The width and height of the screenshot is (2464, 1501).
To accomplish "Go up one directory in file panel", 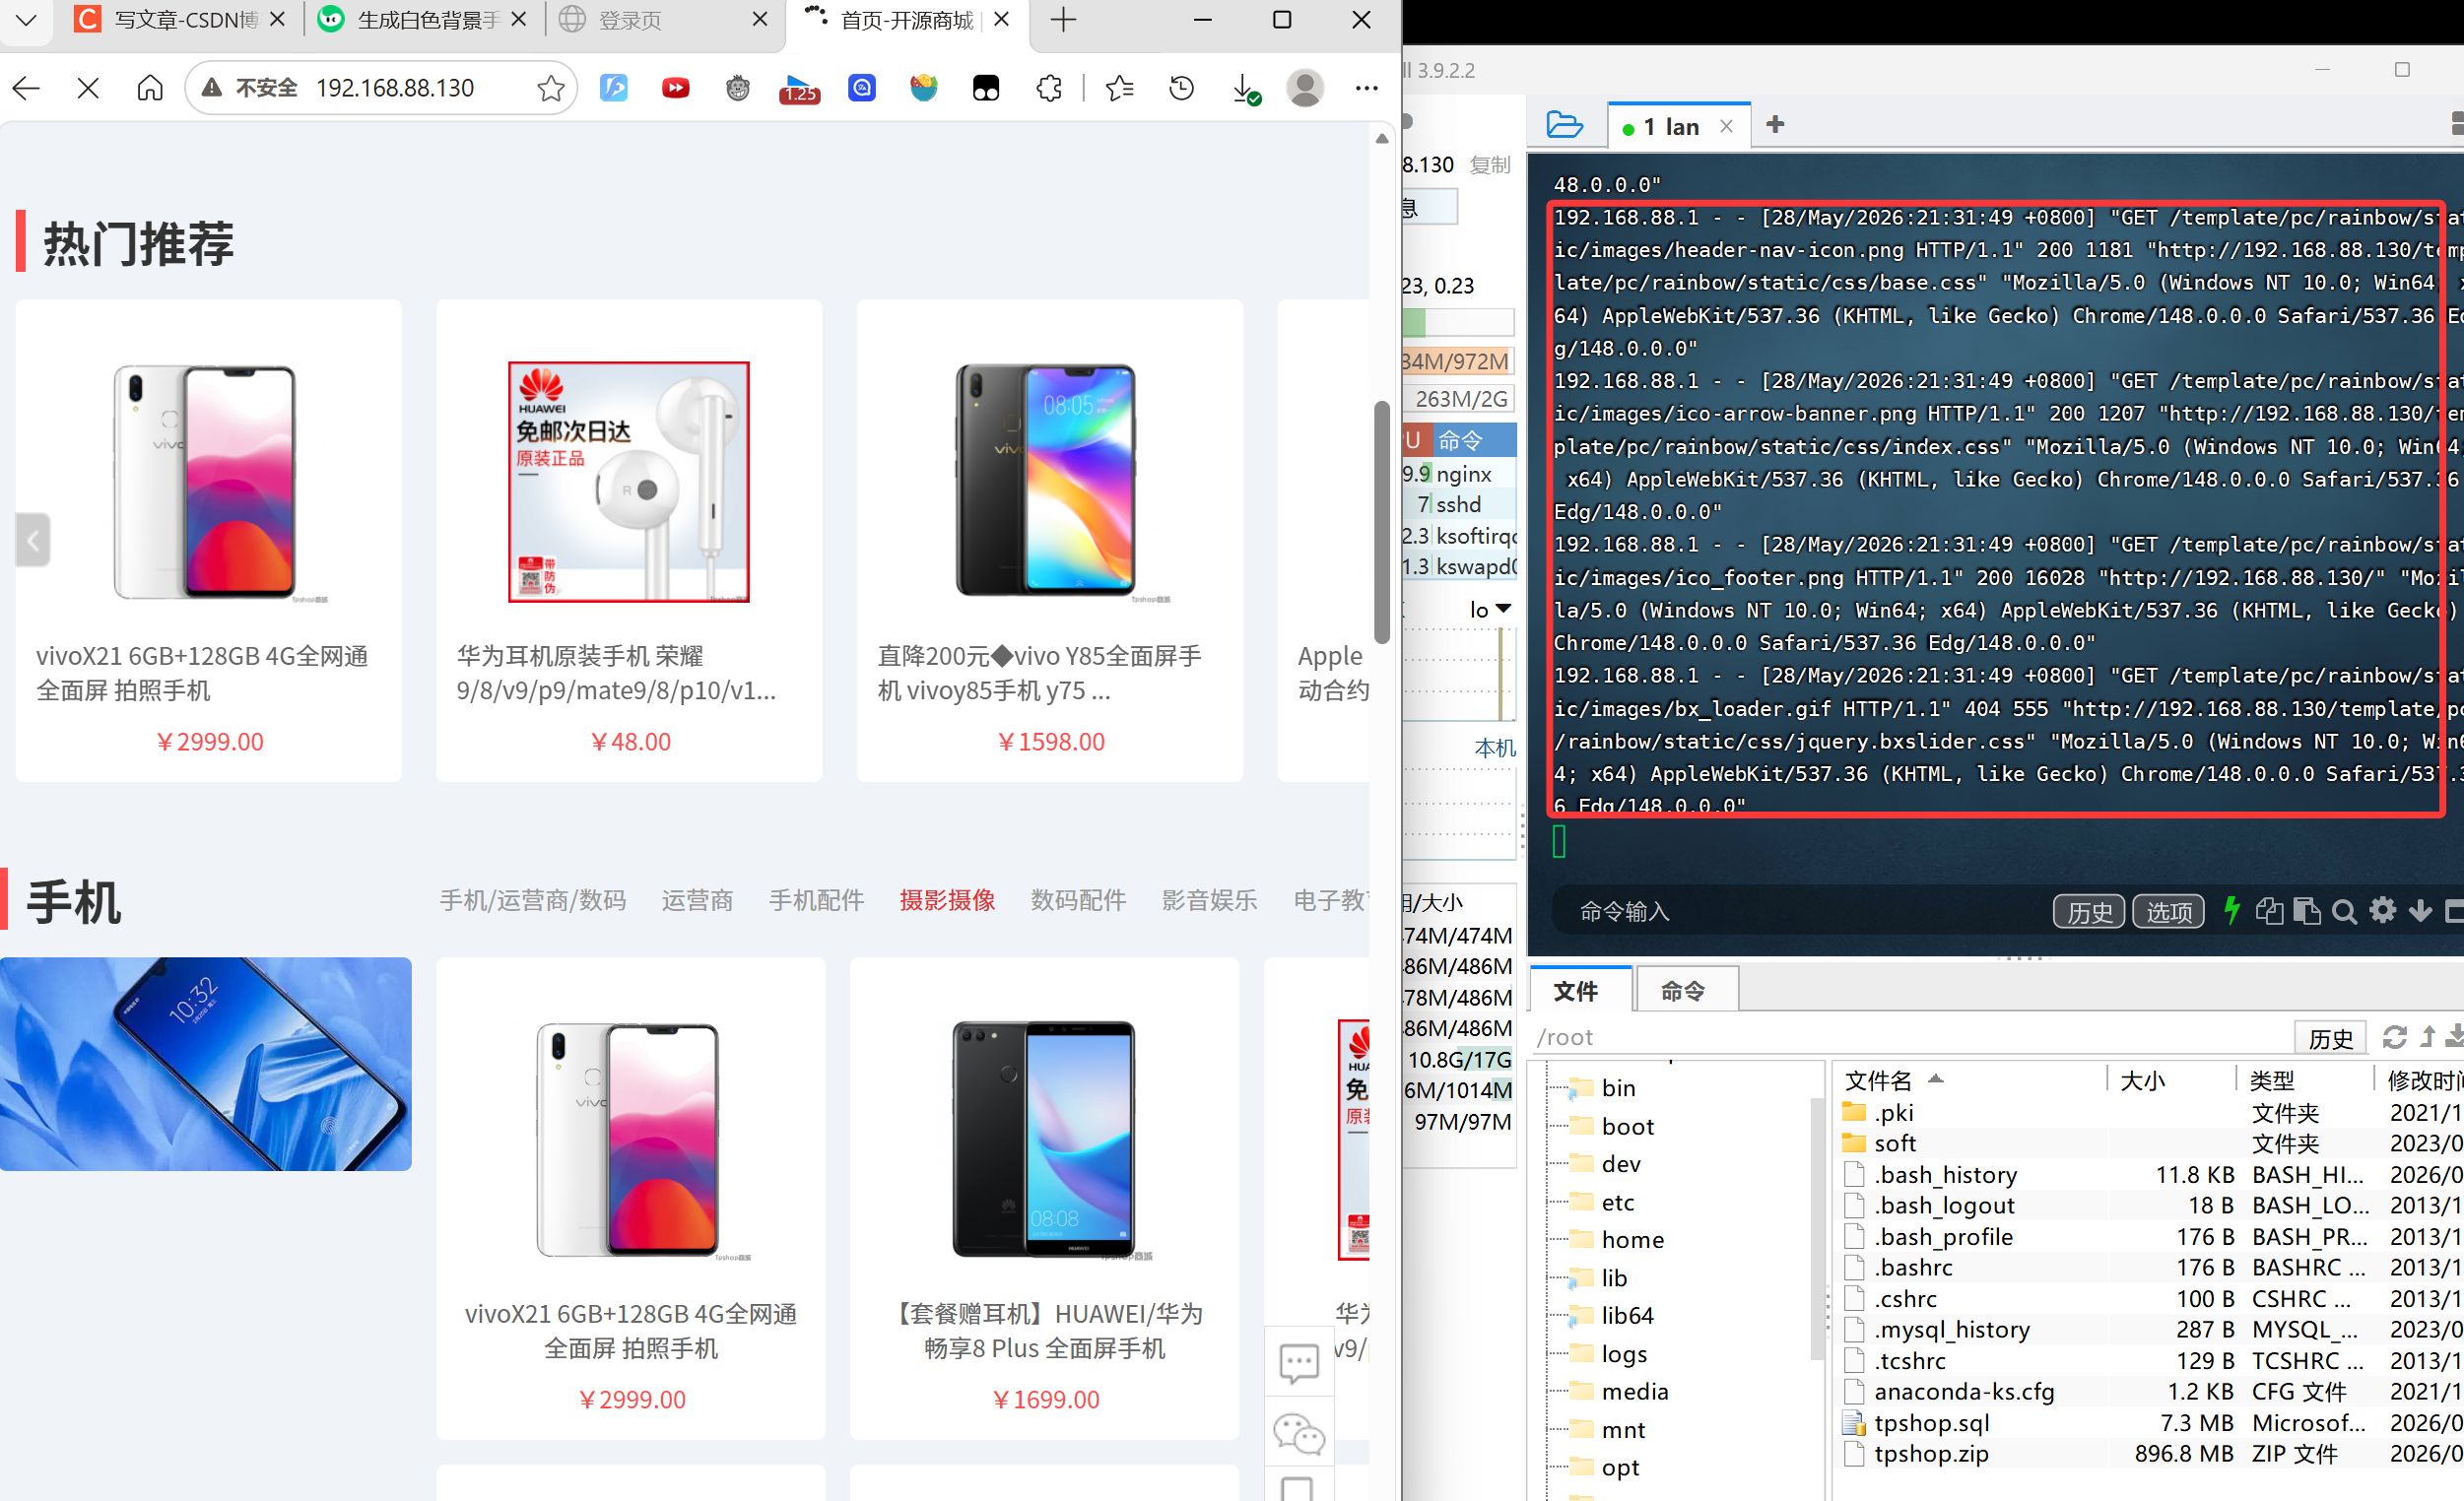I will (x=2428, y=1037).
